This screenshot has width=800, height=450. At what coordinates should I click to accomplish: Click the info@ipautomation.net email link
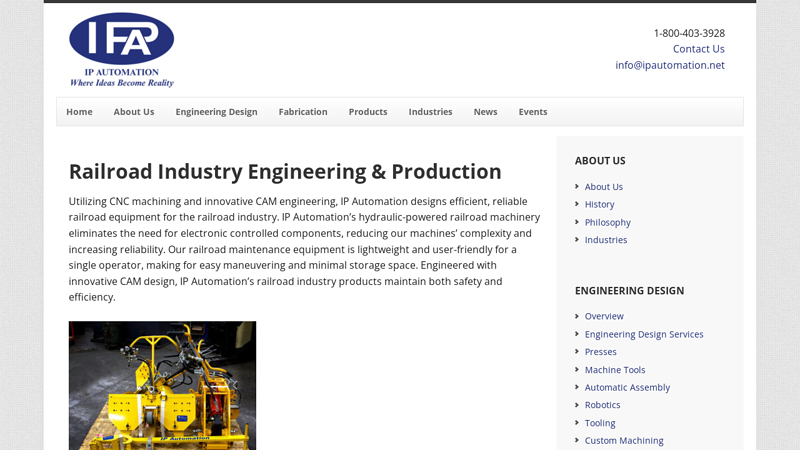coord(670,65)
